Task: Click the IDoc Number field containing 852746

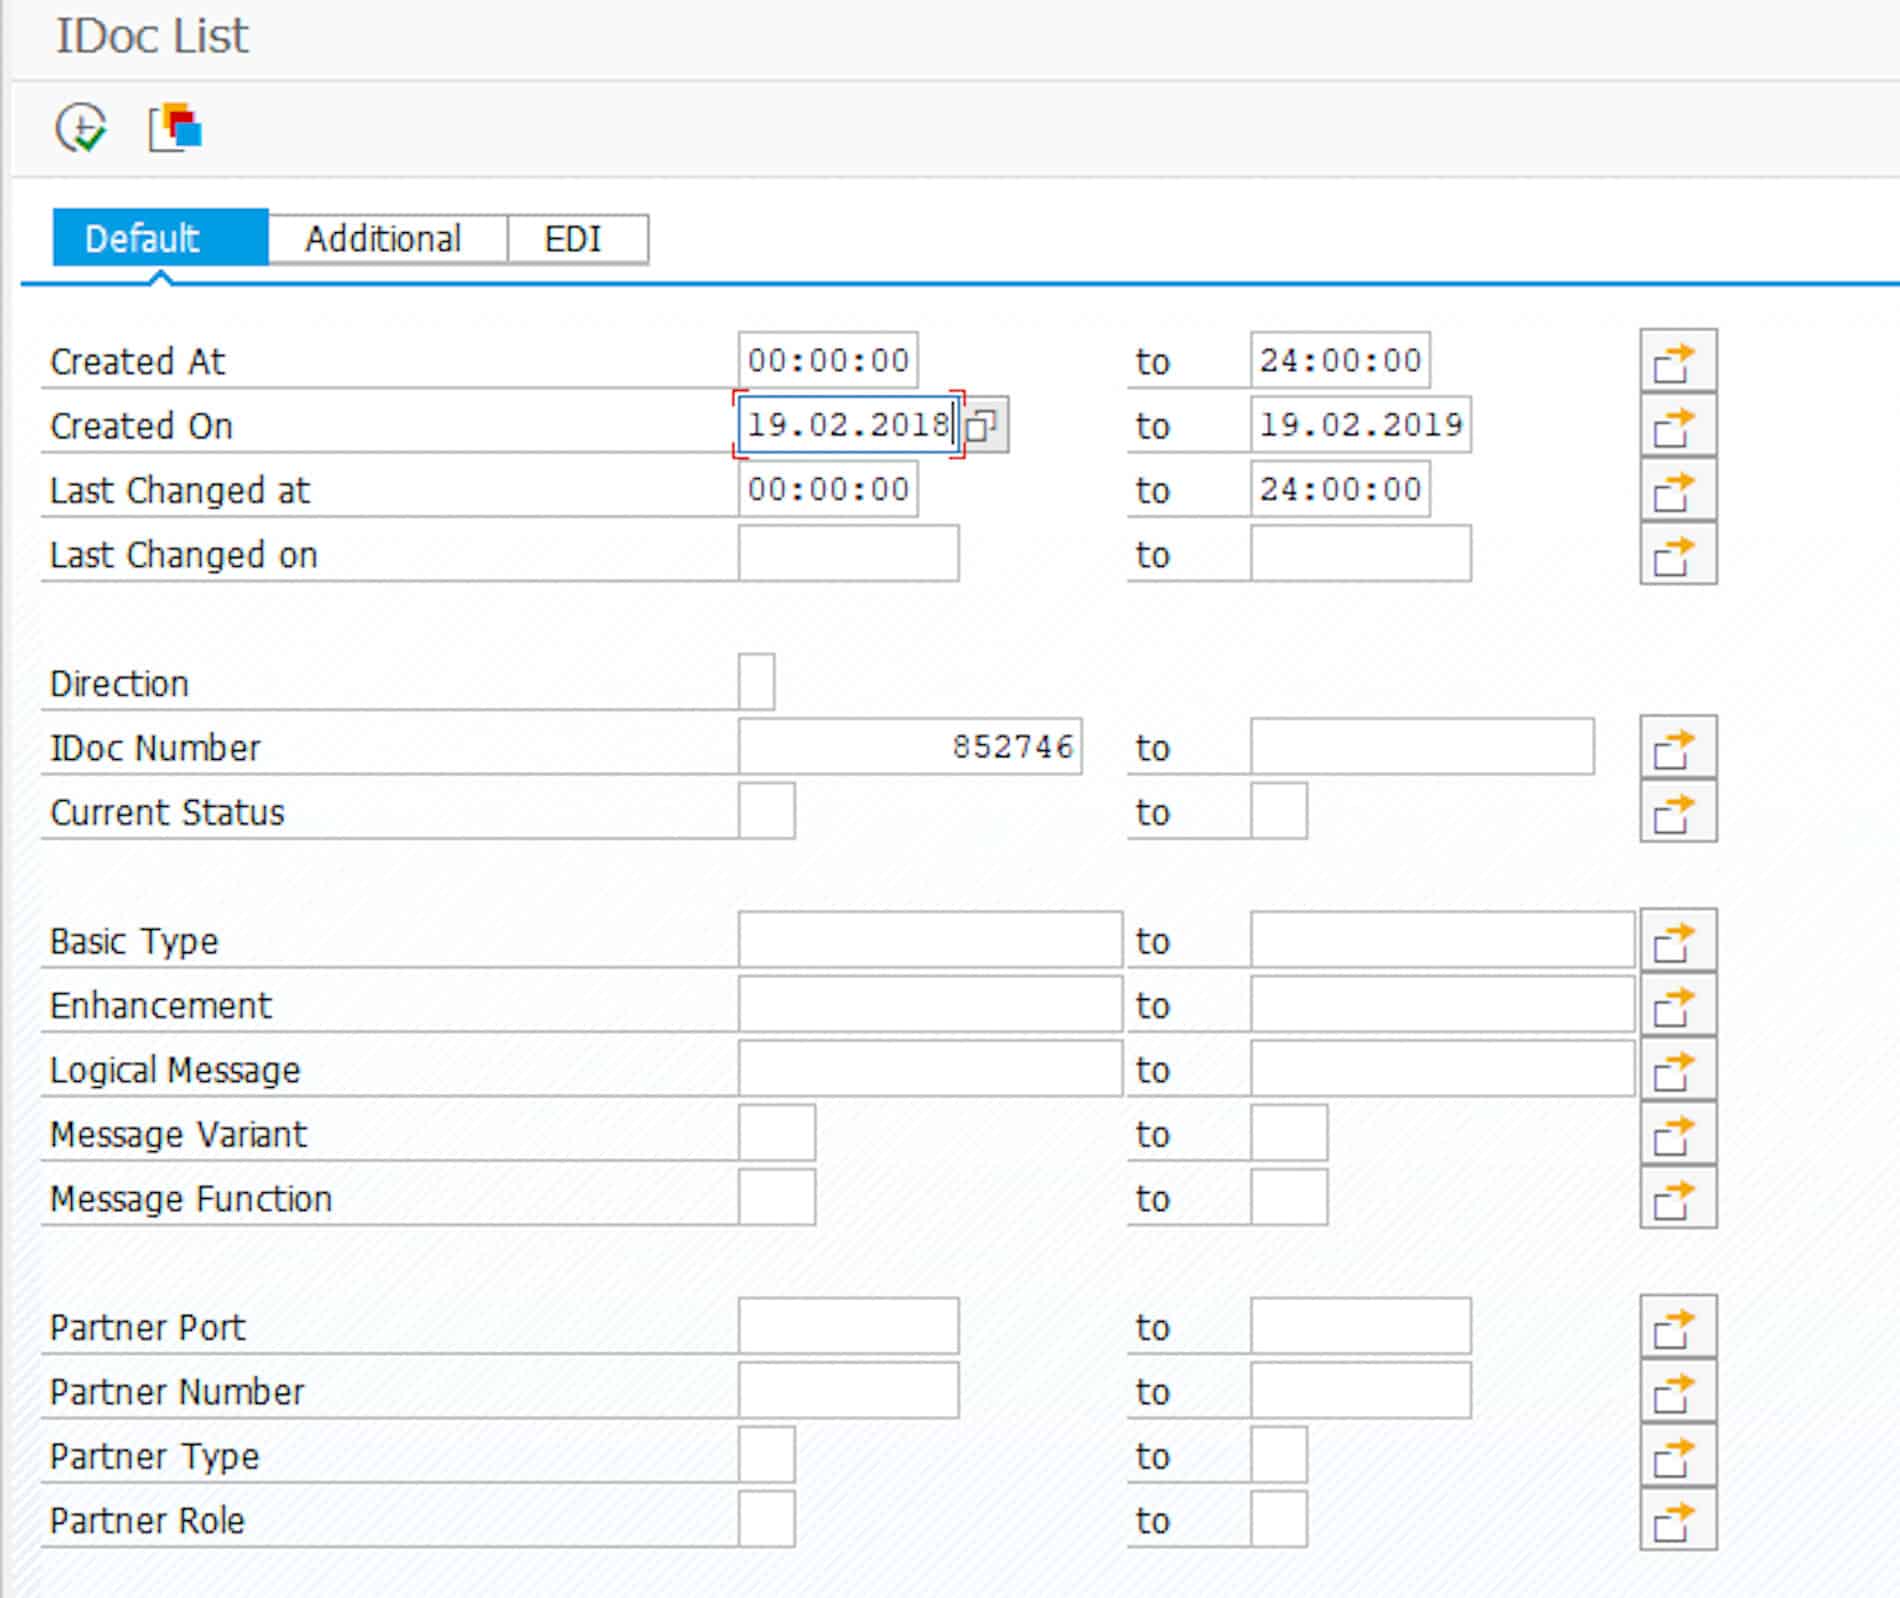Action: (909, 747)
